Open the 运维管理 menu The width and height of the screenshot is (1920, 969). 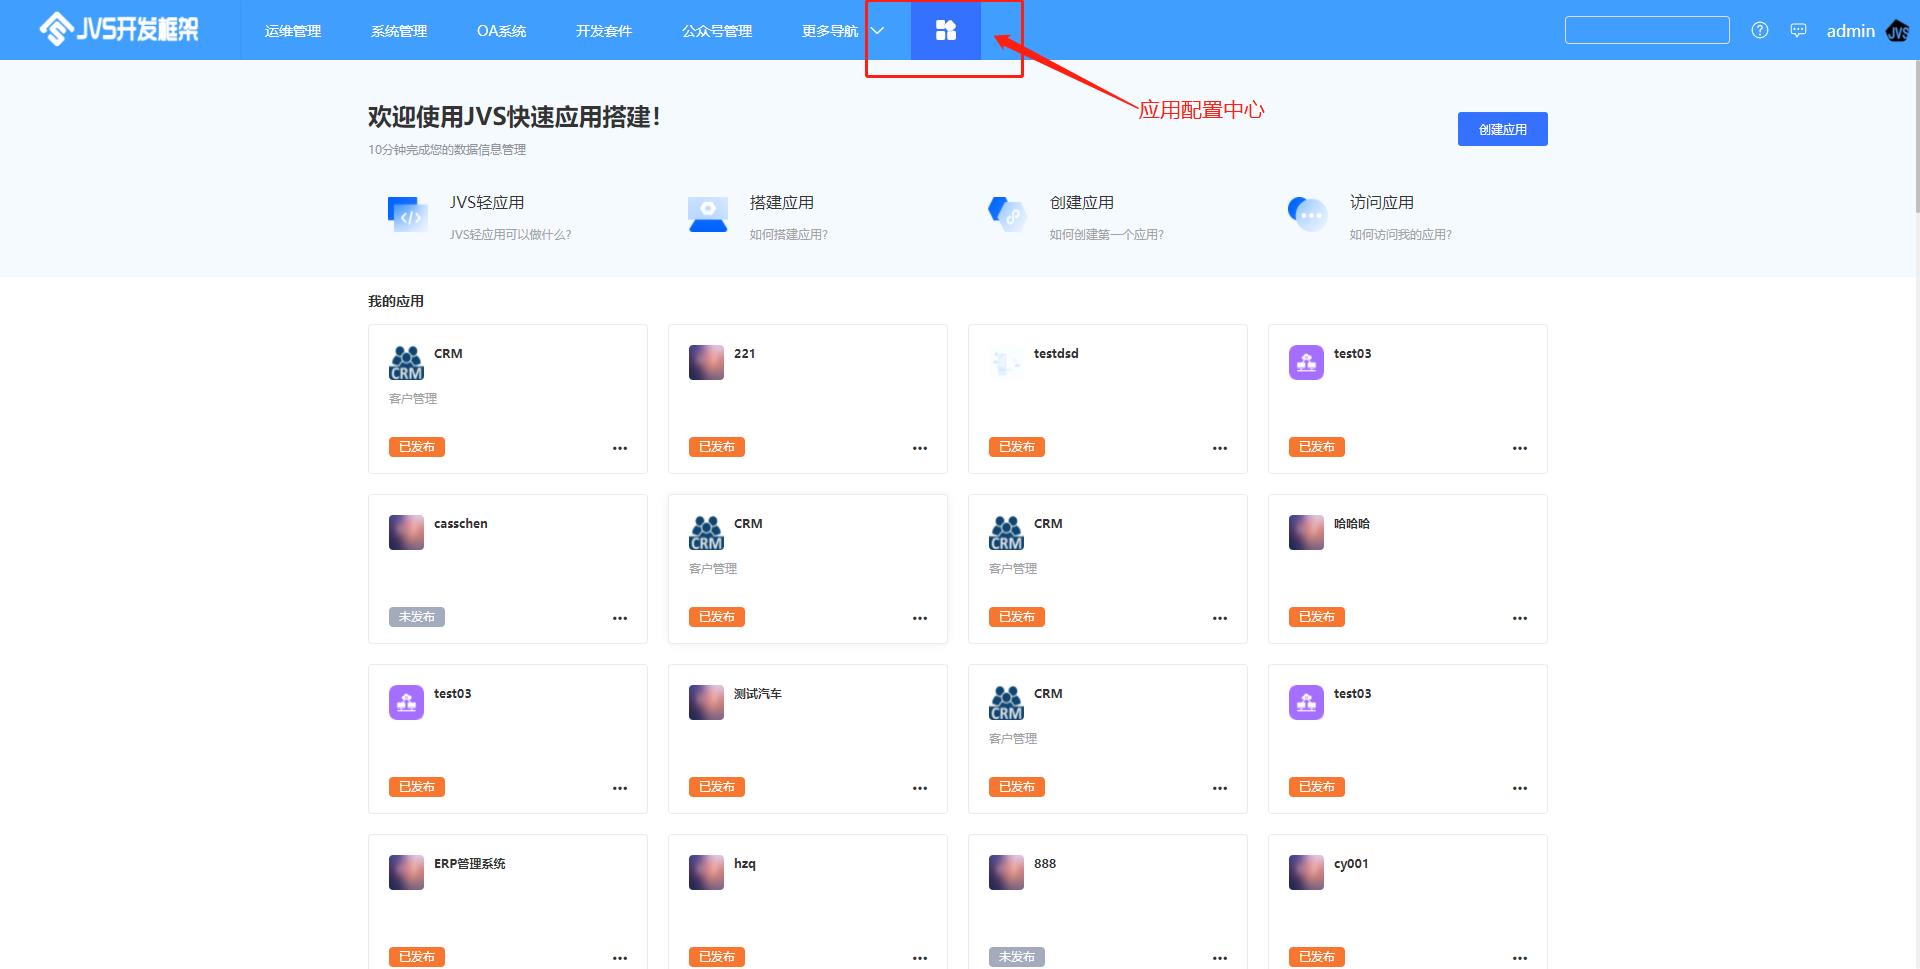click(x=293, y=31)
